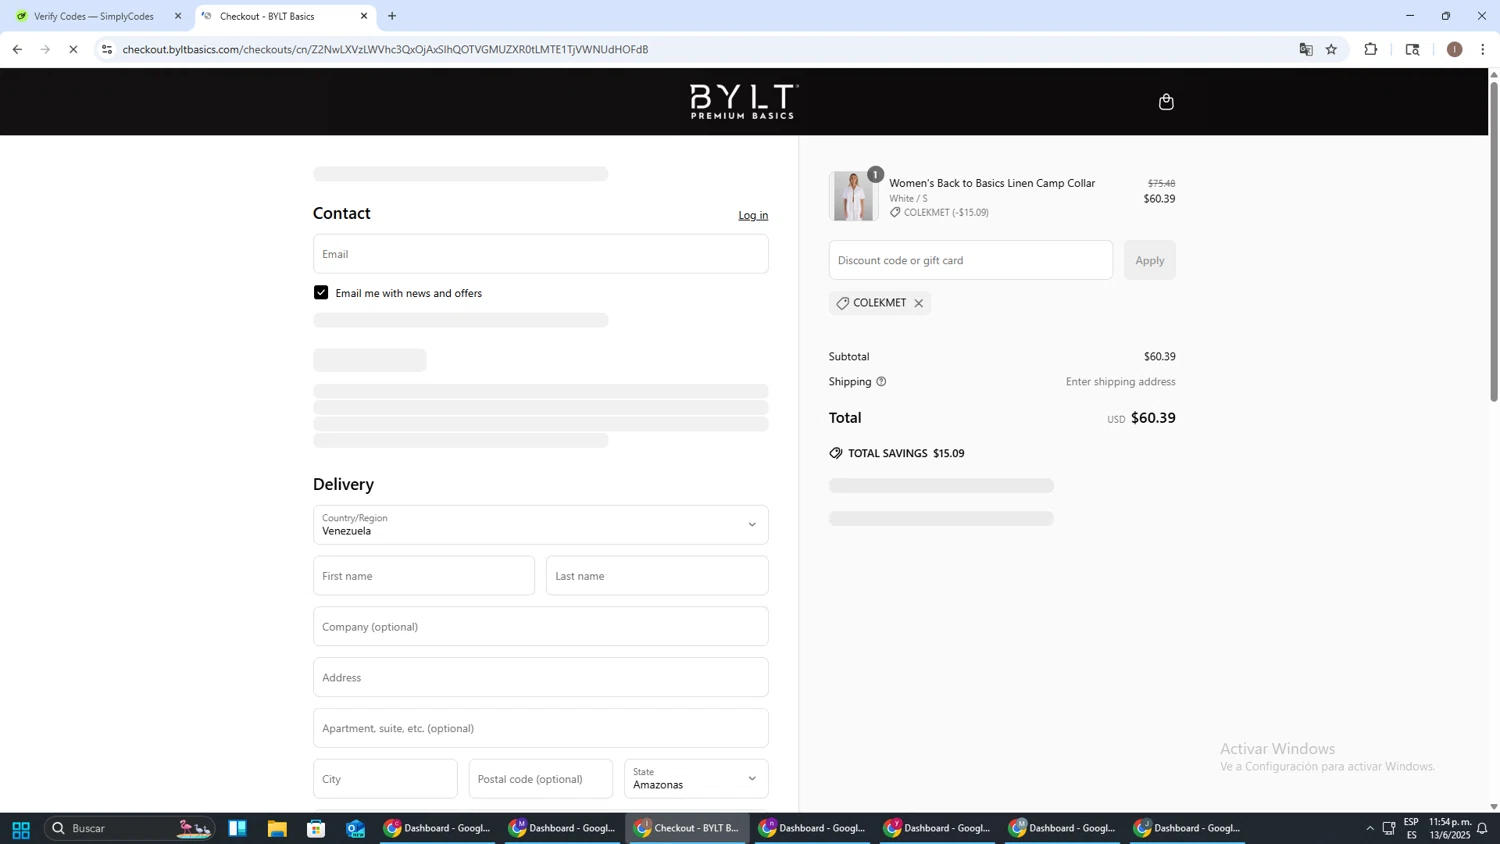Close the Verify Codes tab
This screenshot has height=844, width=1500.
coord(178,16)
